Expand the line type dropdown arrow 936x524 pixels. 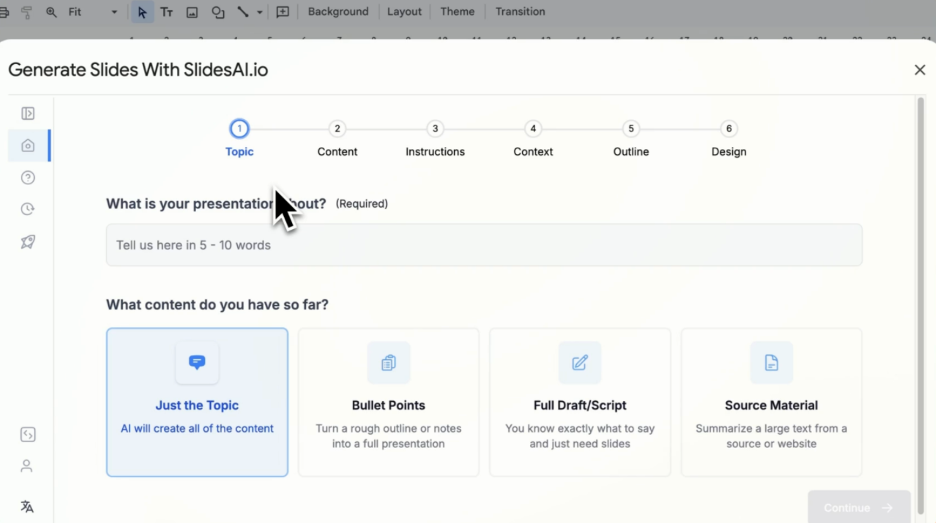(260, 12)
